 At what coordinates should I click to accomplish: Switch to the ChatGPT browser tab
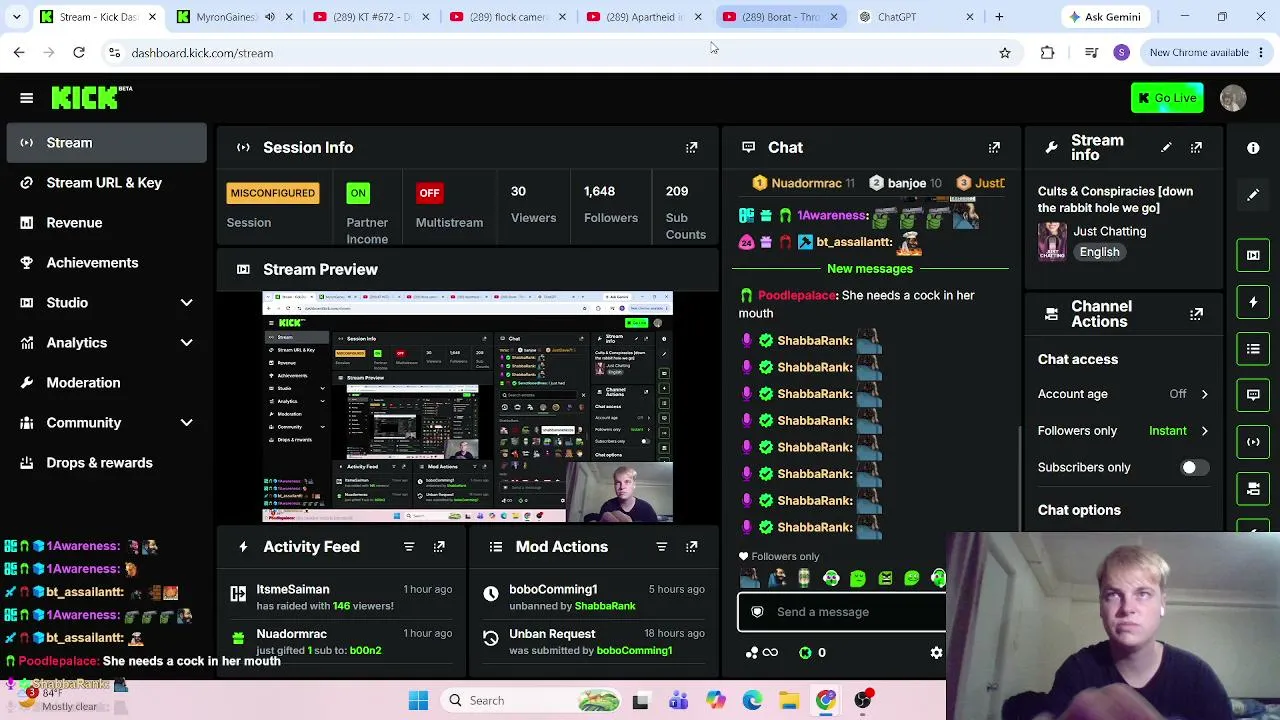pos(915,17)
